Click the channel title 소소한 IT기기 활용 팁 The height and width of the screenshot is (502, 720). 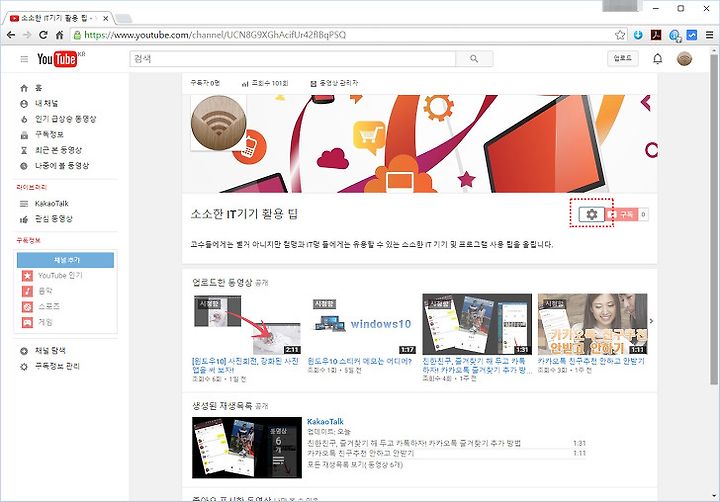(244, 214)
